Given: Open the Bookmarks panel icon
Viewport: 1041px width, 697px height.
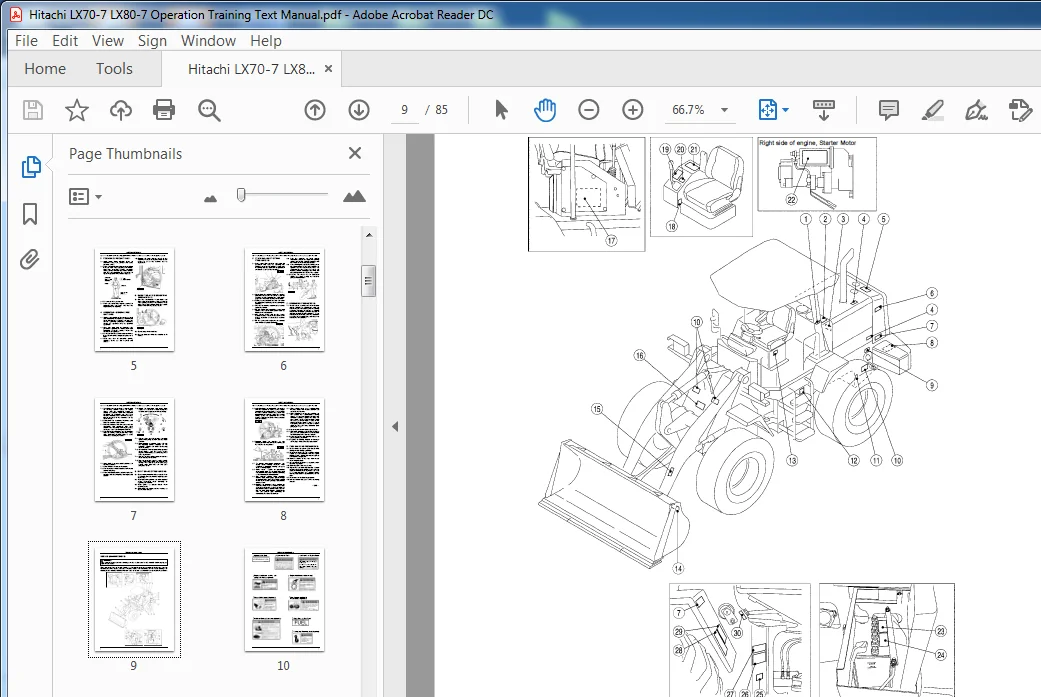Looking at the screenshot, I should (x=30, y=214).
